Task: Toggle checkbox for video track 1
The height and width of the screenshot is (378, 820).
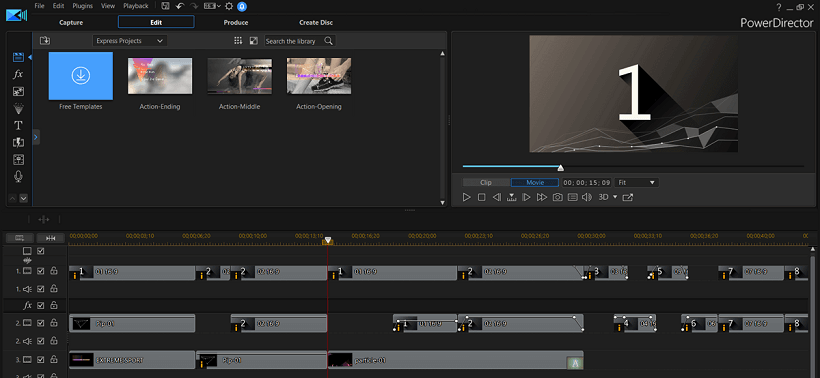Action: (41, 271)
